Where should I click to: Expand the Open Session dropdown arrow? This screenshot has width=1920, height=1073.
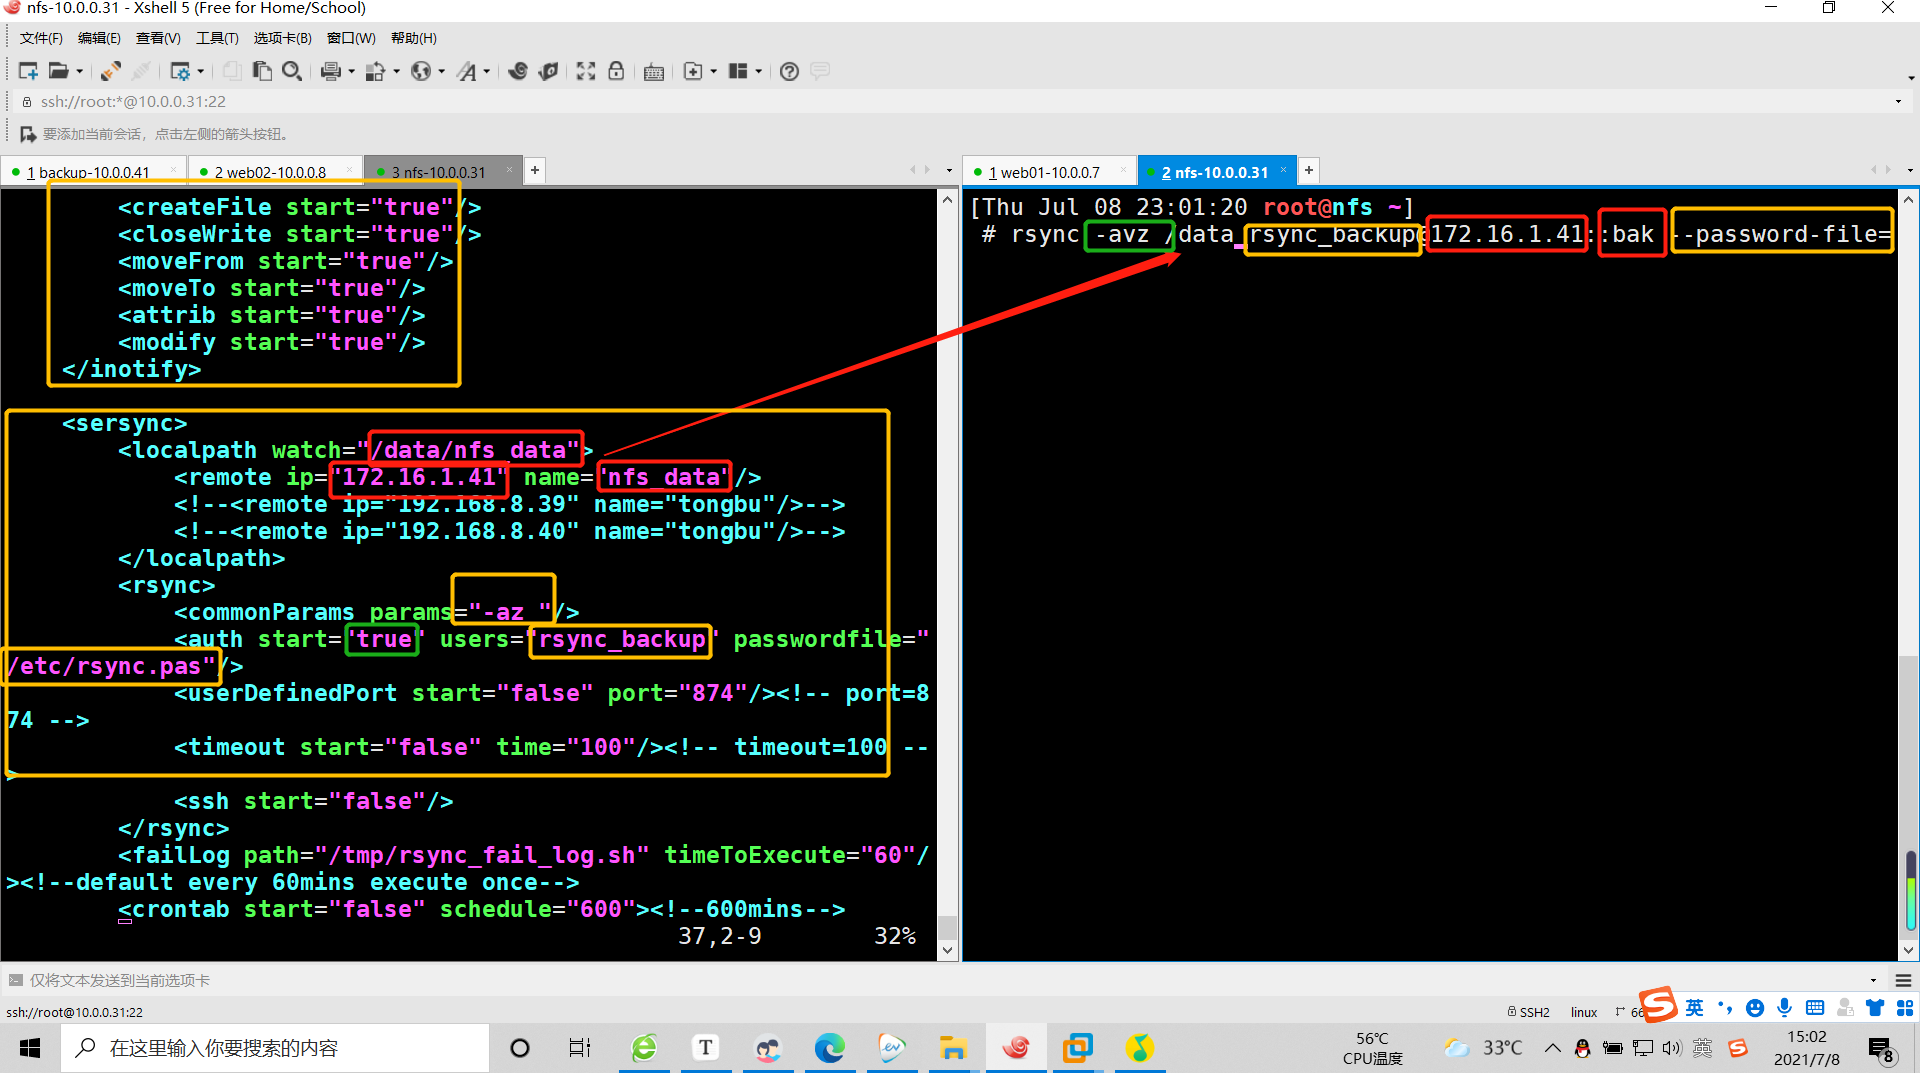[80, 72]
